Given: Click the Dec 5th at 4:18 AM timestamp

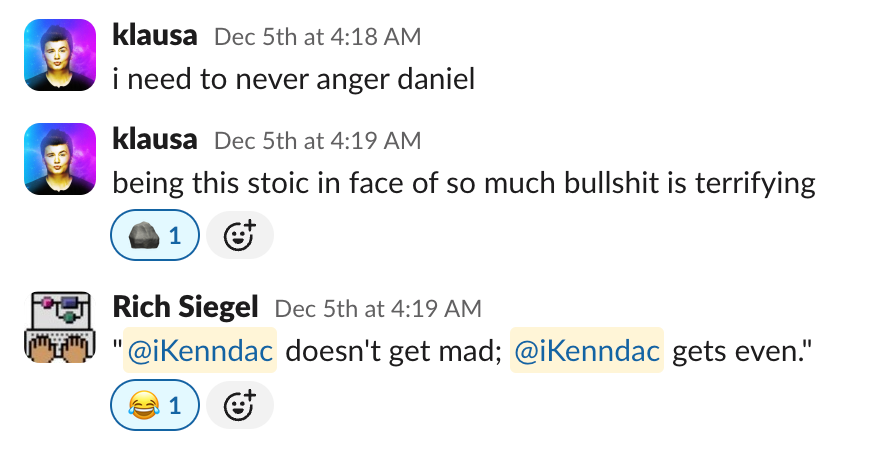Looking at the screenshot, I should tap(317, 38).
